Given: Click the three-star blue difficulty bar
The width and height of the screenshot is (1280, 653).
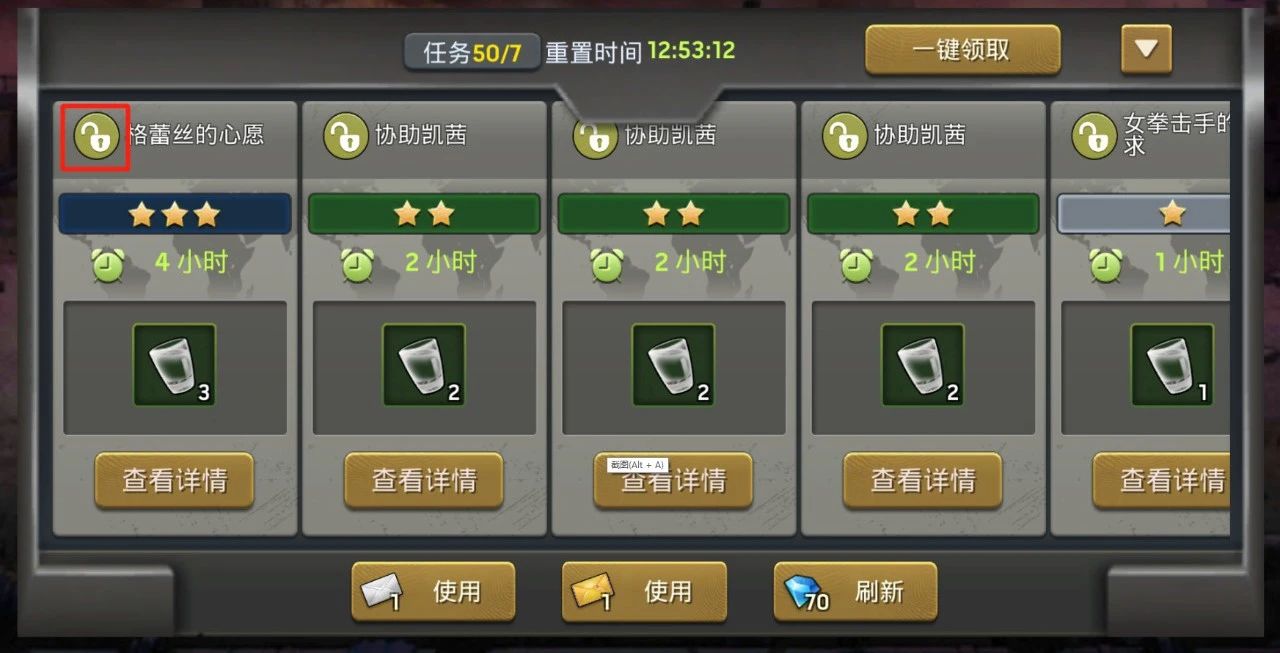Looking at the screenshot, I should click(175, 214).
